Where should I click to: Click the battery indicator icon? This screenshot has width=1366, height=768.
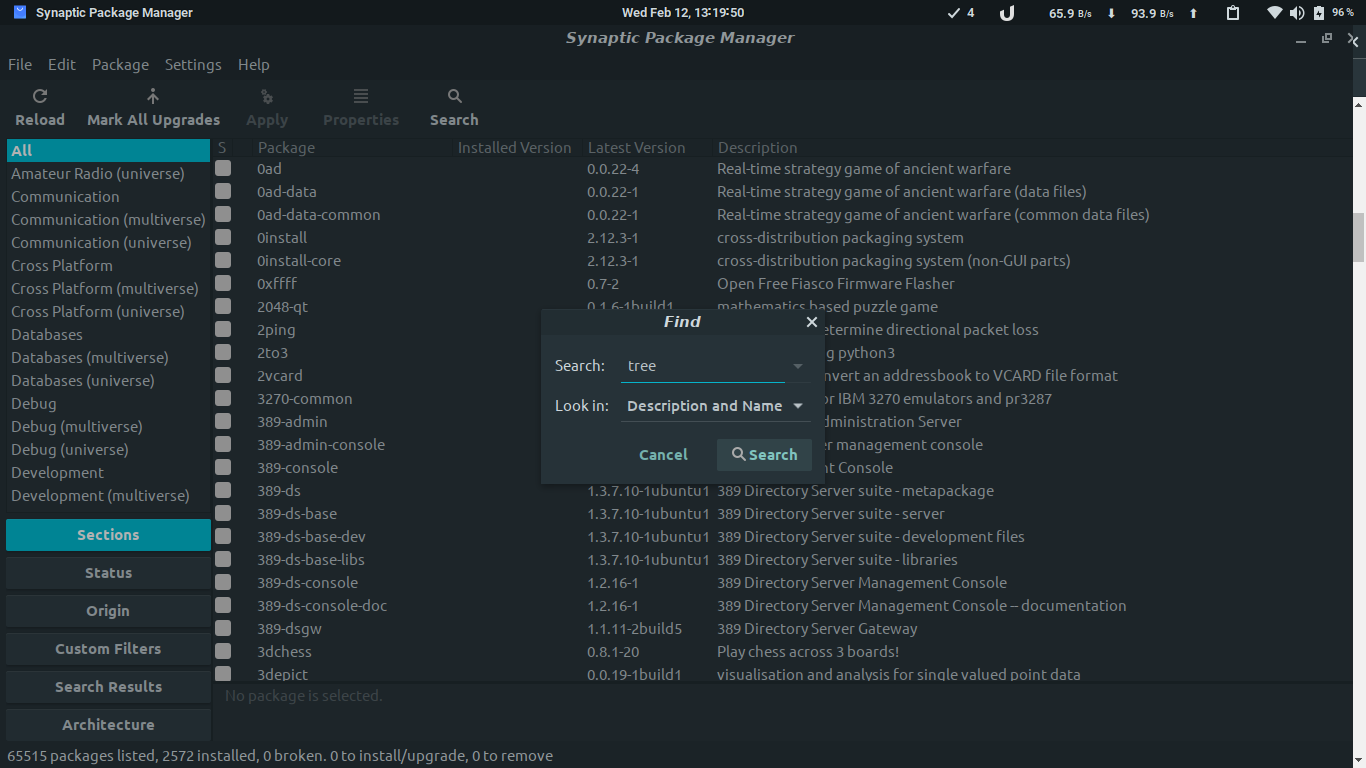coord(1319,13)
